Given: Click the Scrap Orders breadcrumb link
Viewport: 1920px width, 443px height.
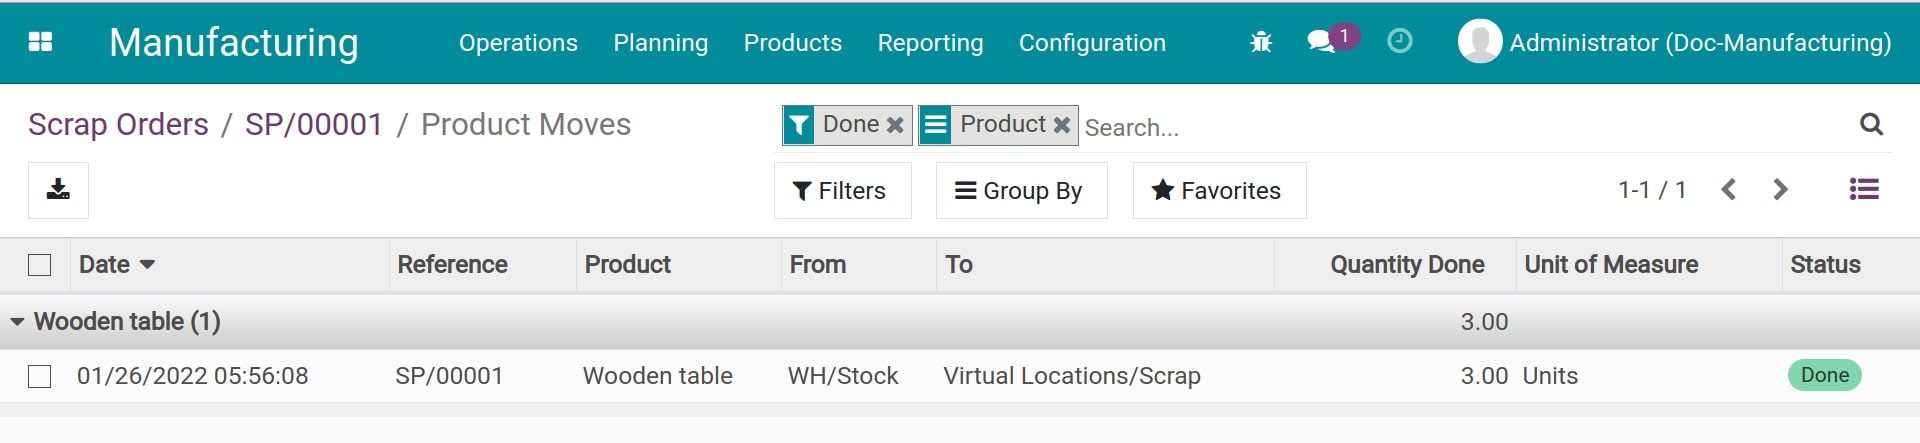Looking at the screenshot, I should 118,125.
